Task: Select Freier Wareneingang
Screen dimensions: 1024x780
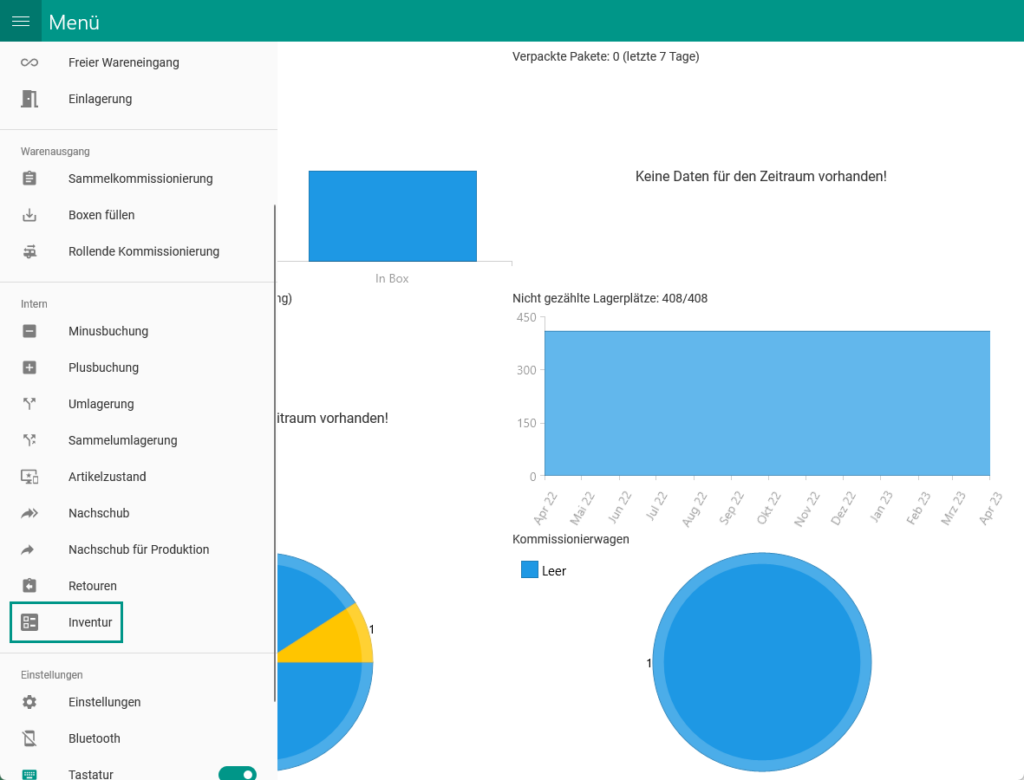Action: click(x=123, y=63)
